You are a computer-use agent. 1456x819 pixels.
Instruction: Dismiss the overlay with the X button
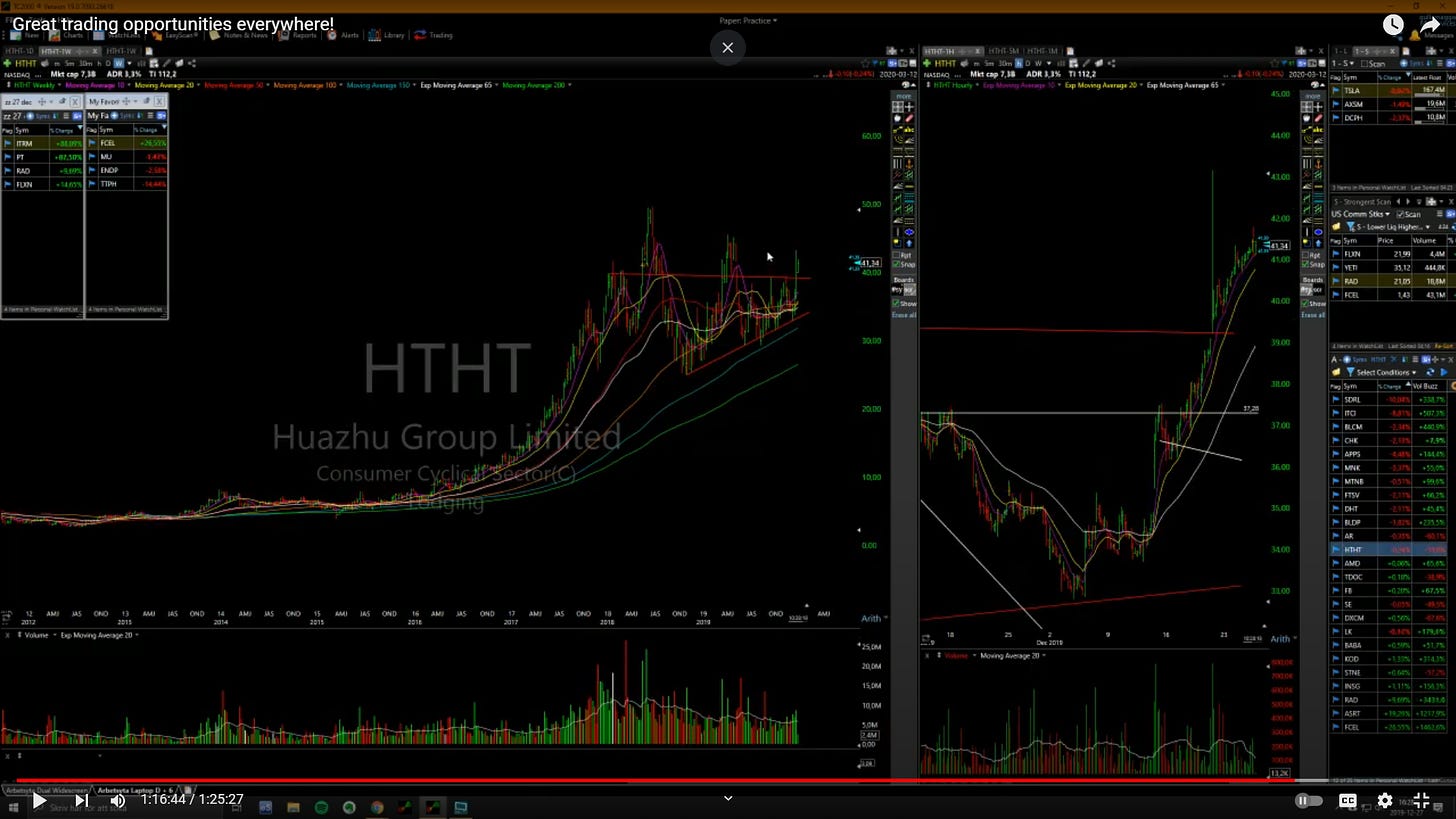(728, 47)
